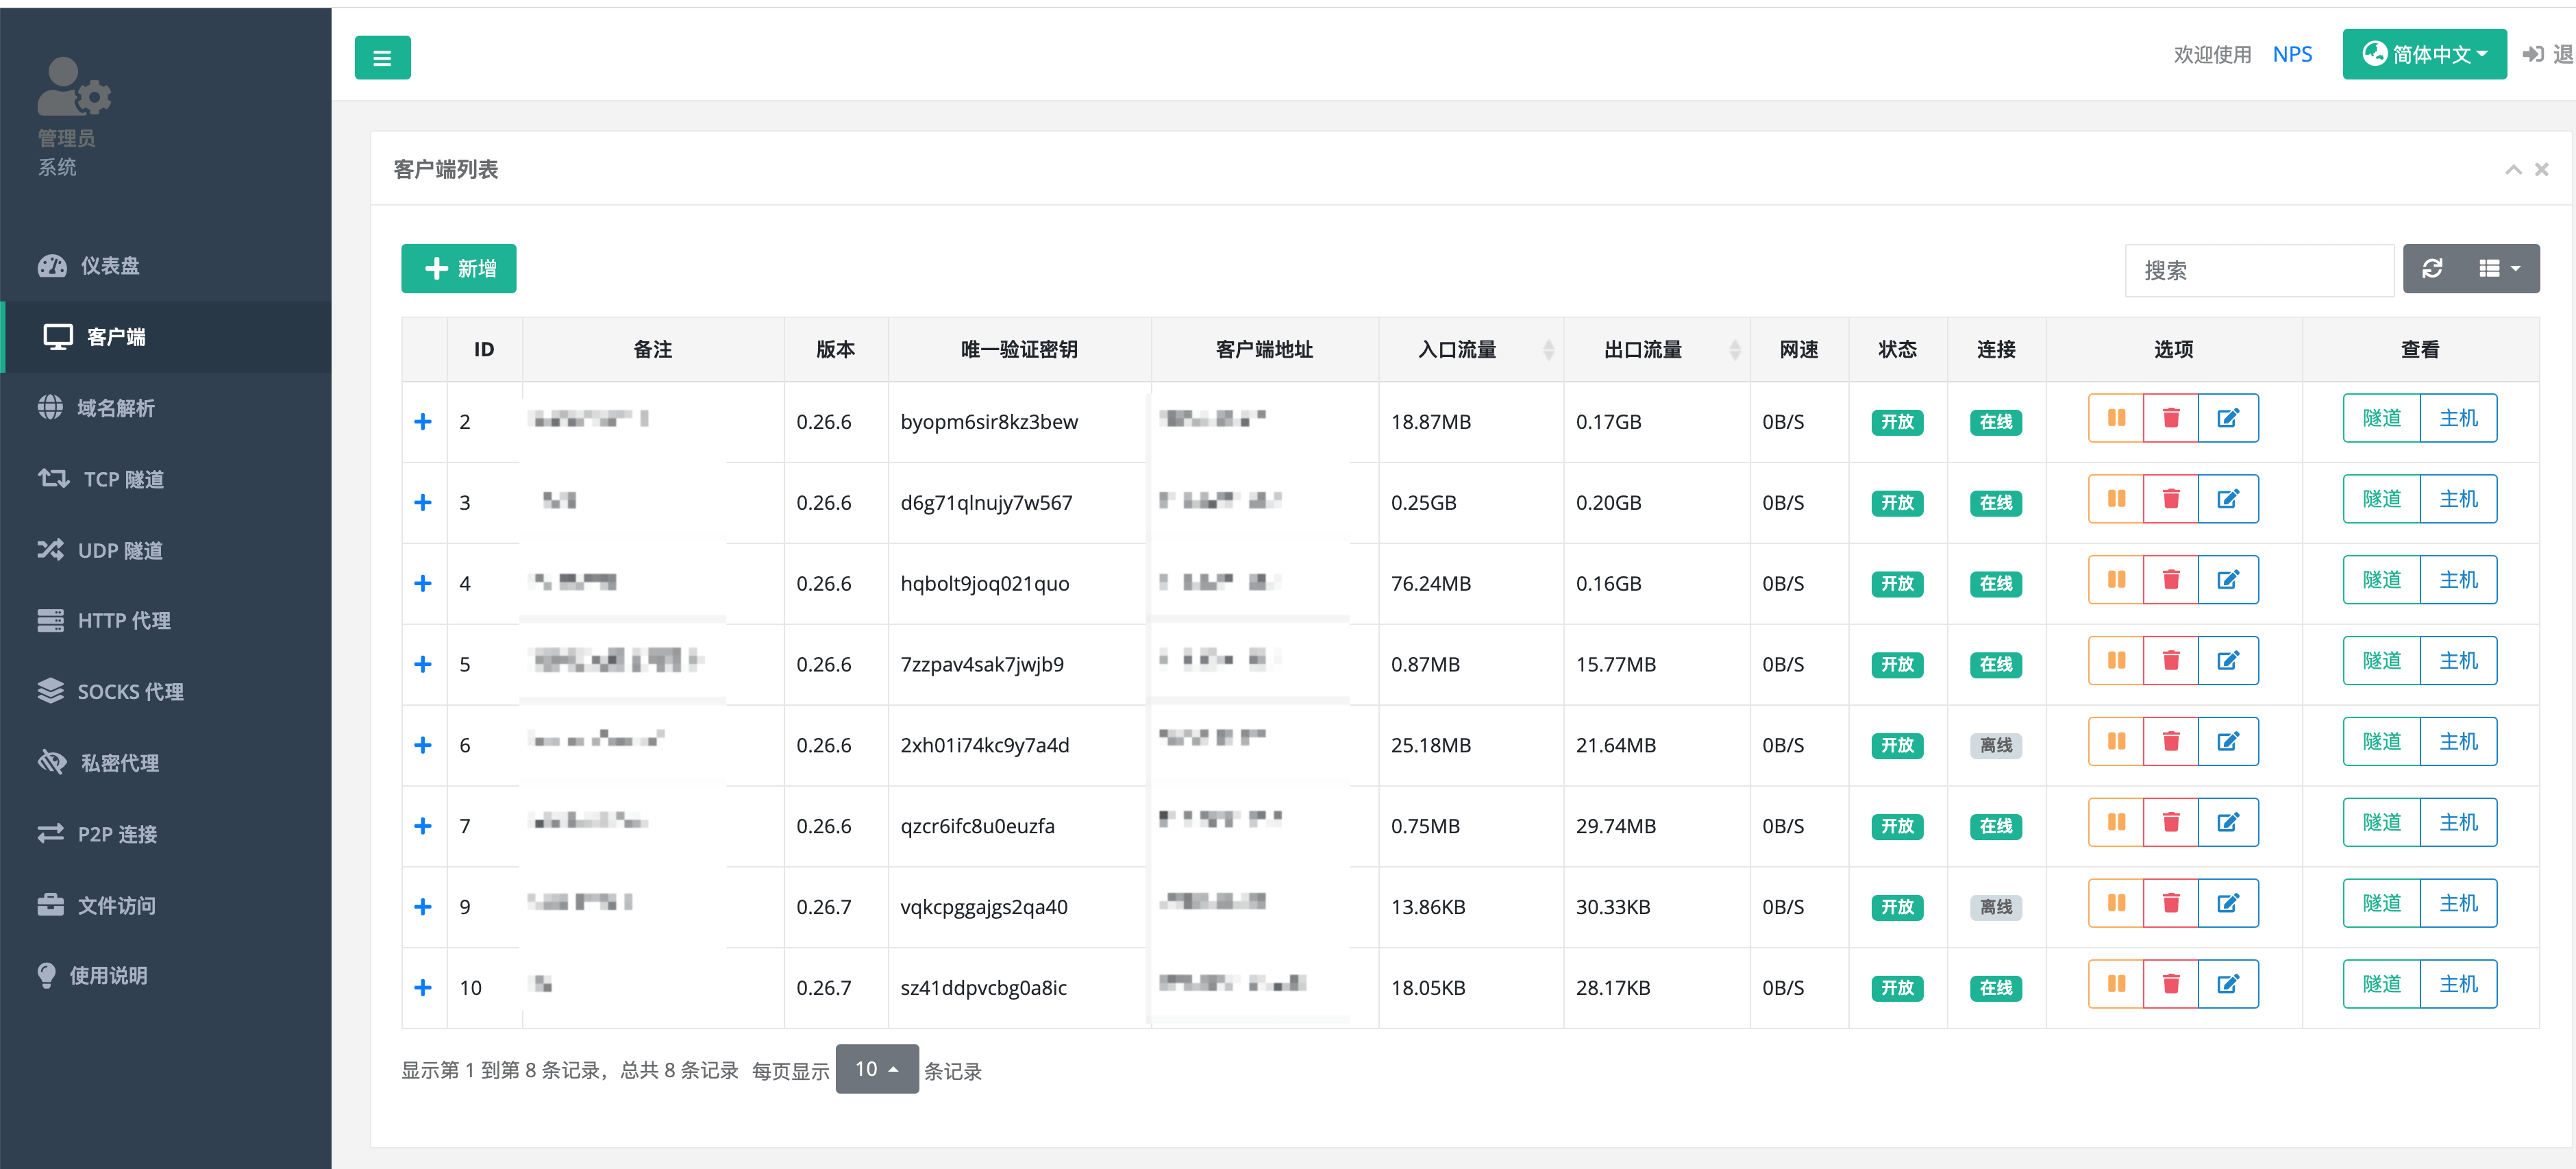Image resolution: width=2576 pixels, height=1169 pixels.
Task: Click the logout icon at top right
Action: click(x=2532, y=55)
